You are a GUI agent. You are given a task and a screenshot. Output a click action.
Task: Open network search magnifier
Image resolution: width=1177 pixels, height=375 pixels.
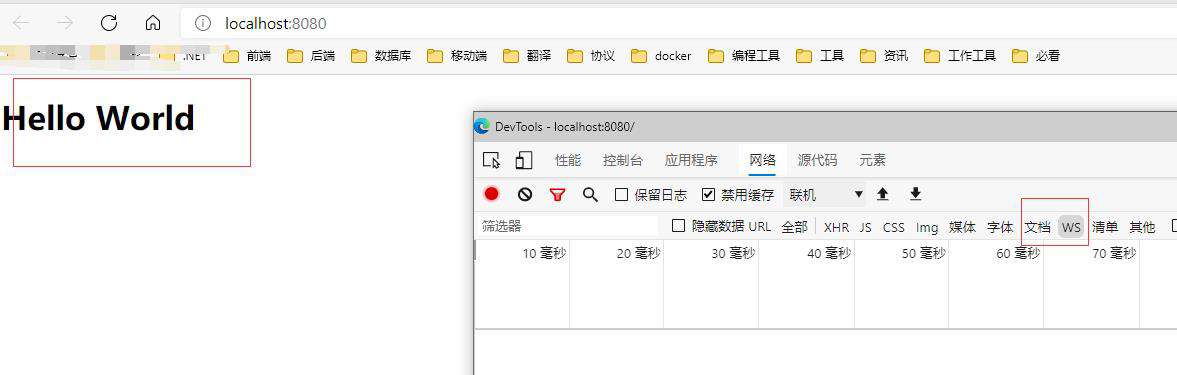click(591, 195)
